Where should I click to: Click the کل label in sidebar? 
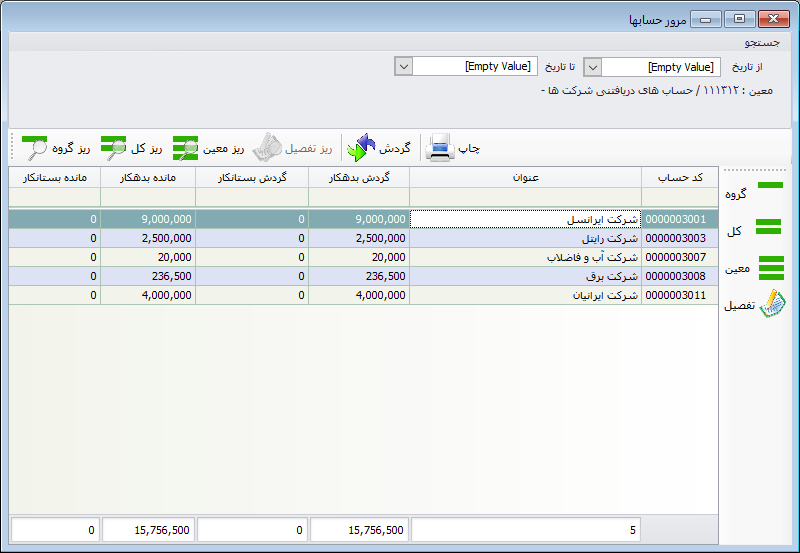734,231
